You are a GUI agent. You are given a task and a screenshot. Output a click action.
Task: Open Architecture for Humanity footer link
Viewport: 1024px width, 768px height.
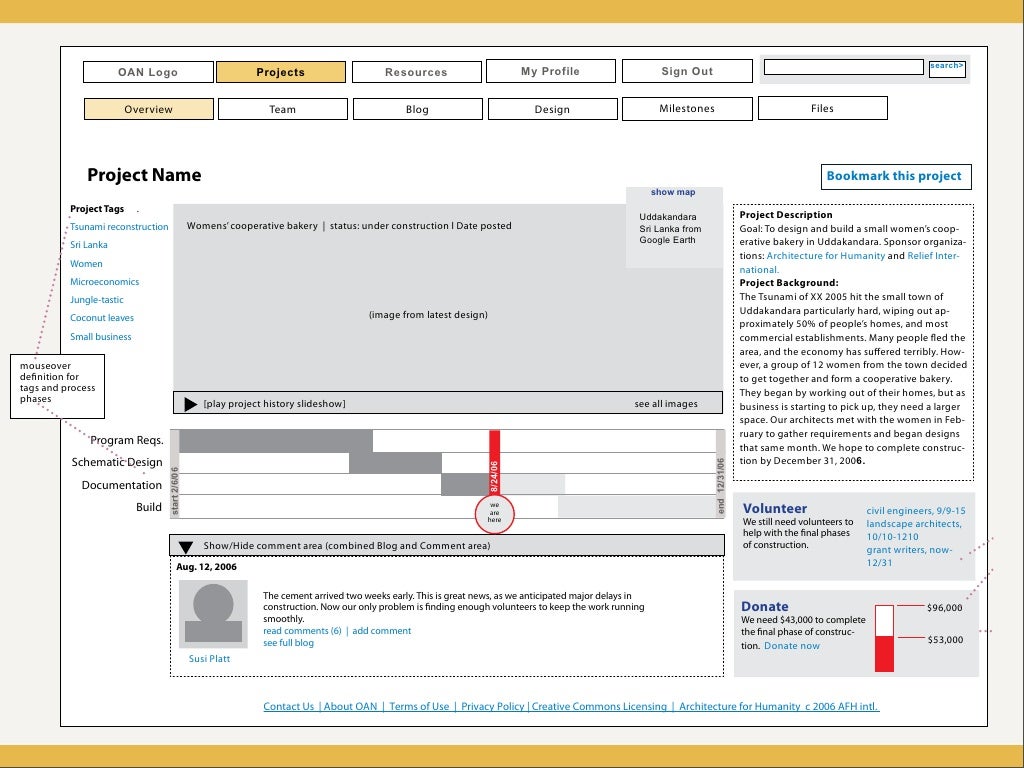[739, 707]
